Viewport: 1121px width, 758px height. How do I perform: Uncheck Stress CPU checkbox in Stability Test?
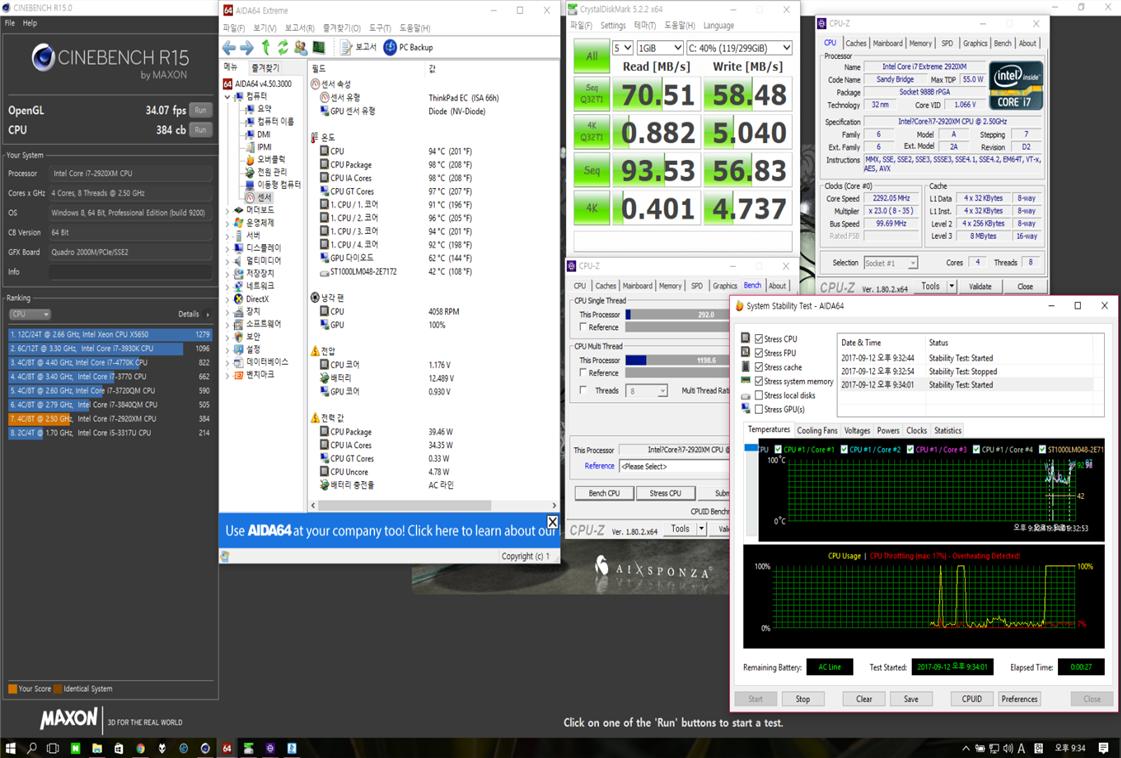[759, 339]
